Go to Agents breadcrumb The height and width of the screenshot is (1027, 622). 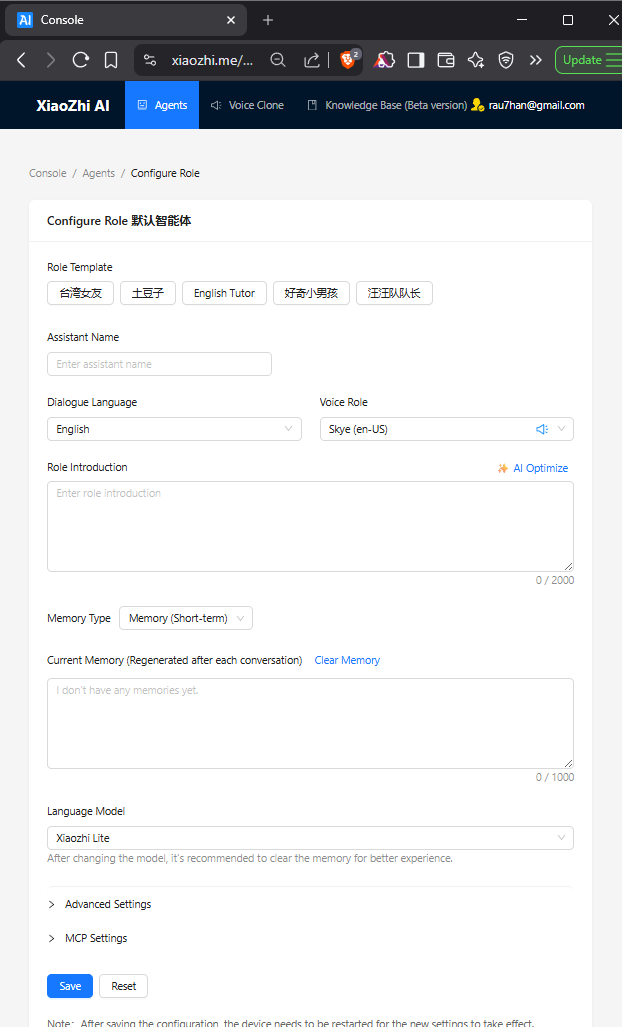pos(99,173)
